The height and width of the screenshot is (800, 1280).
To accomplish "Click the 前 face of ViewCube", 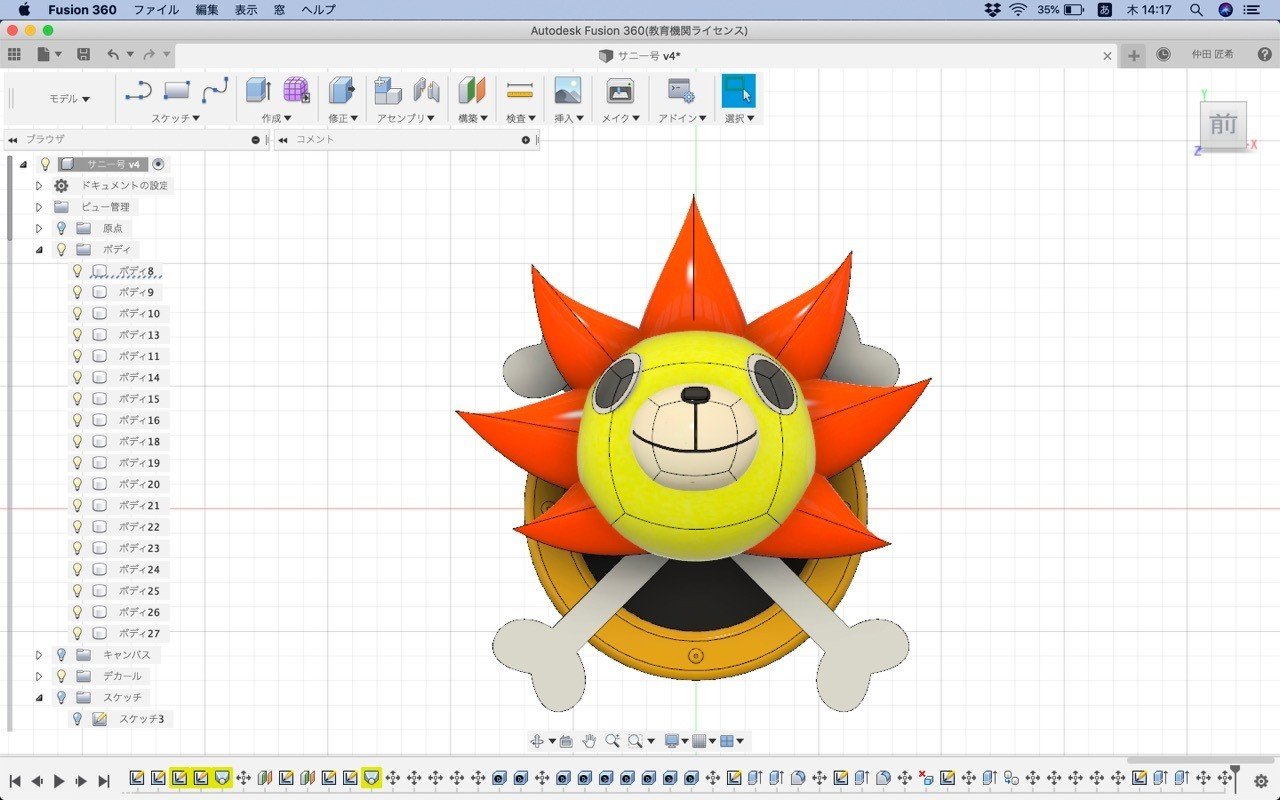I will [x=1222, y=124].
